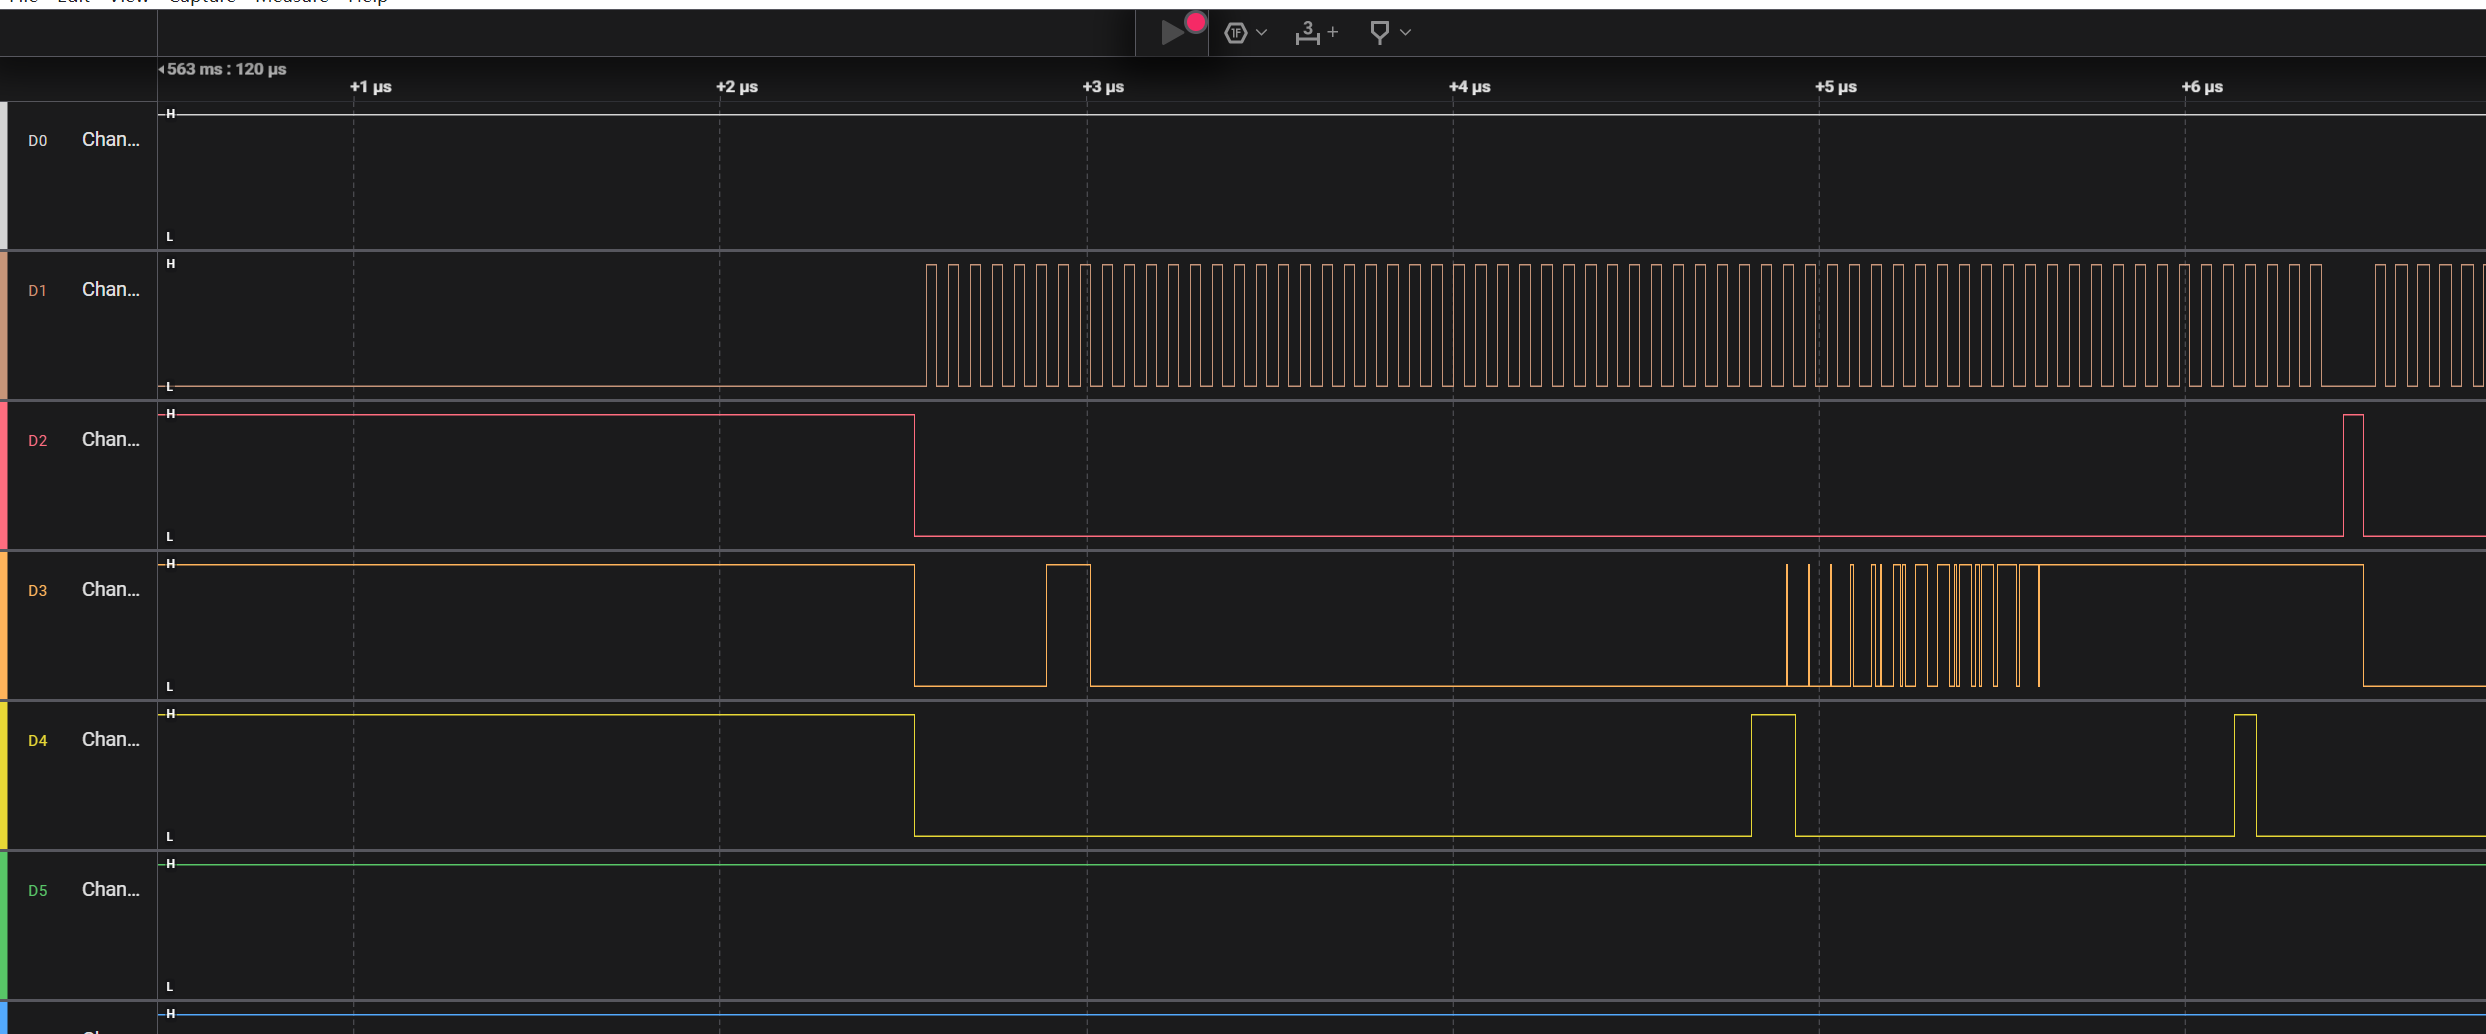The image size is (2486, 1034).
Task: Select the timing marker flag icon
Action: [x=1379, y=33]
